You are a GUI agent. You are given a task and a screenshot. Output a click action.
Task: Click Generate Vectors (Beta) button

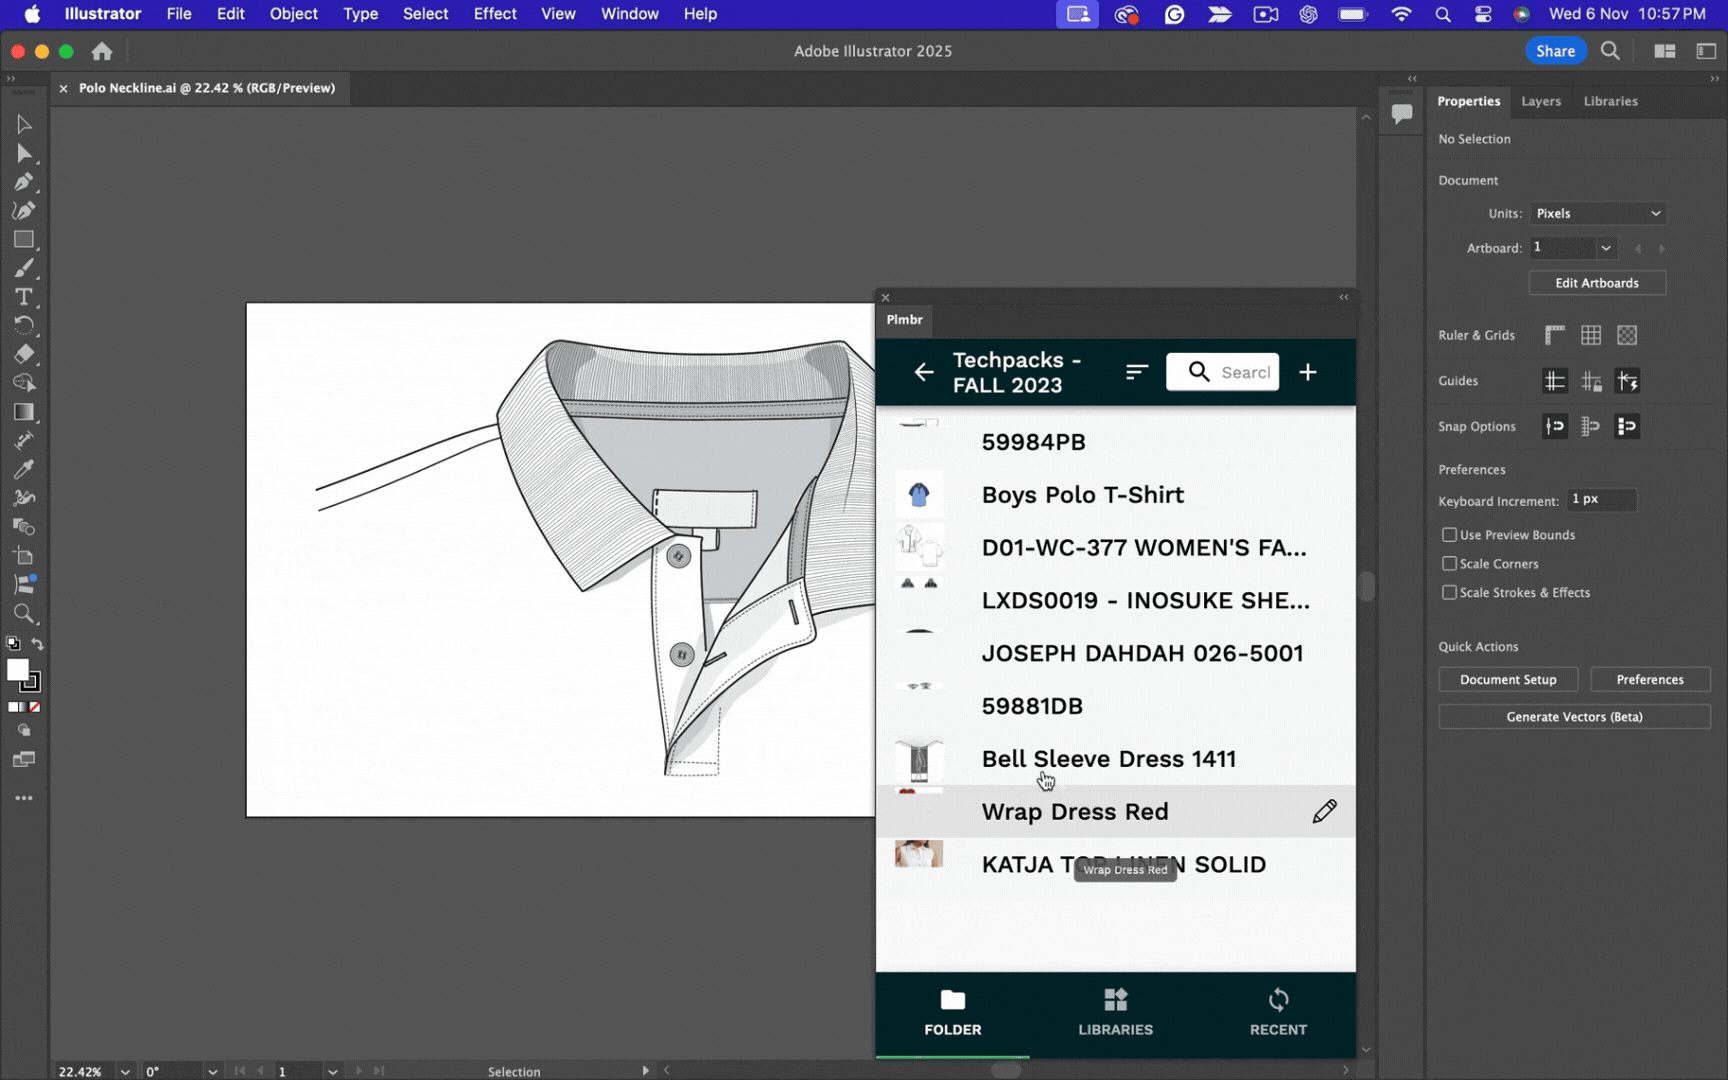(x=1574, y=717)
